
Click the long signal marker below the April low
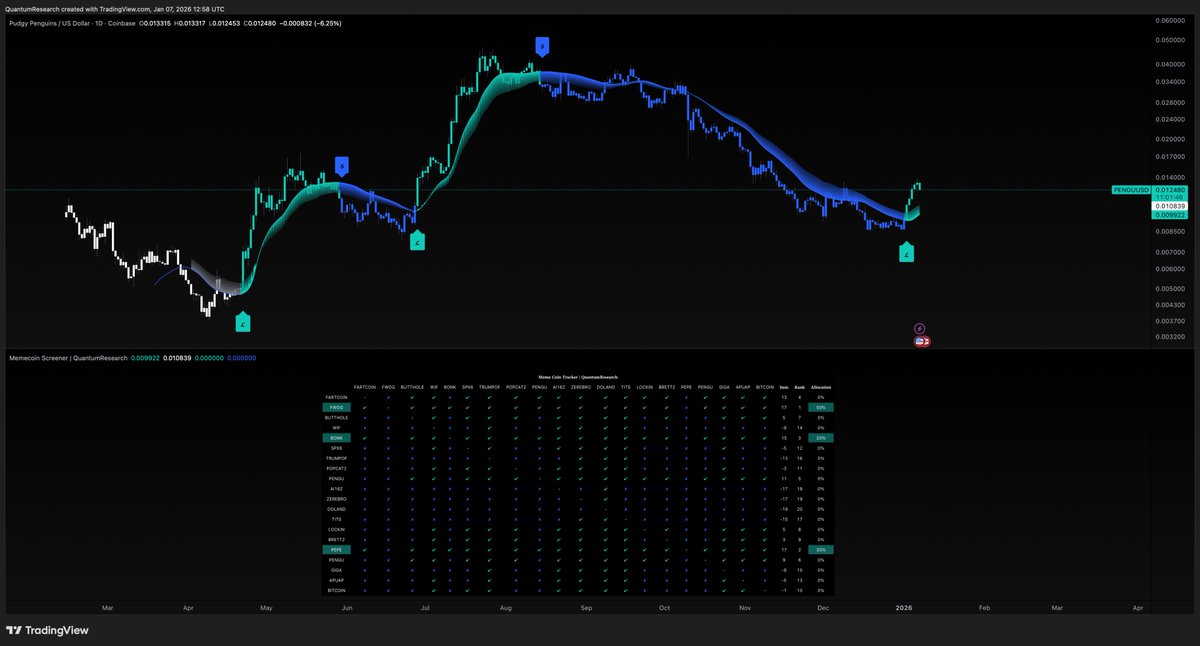coord(243,322)
